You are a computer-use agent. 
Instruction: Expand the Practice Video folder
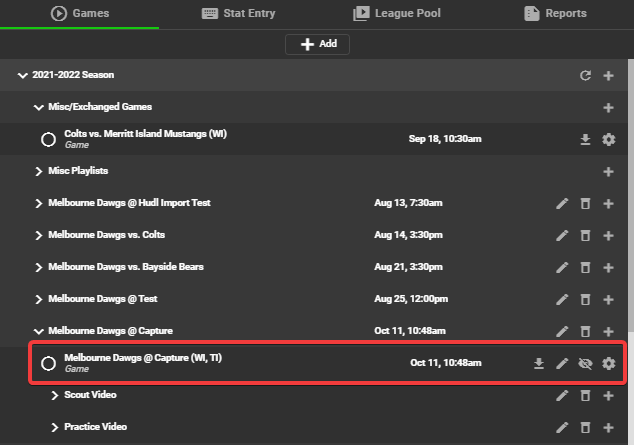click(55, 427)
